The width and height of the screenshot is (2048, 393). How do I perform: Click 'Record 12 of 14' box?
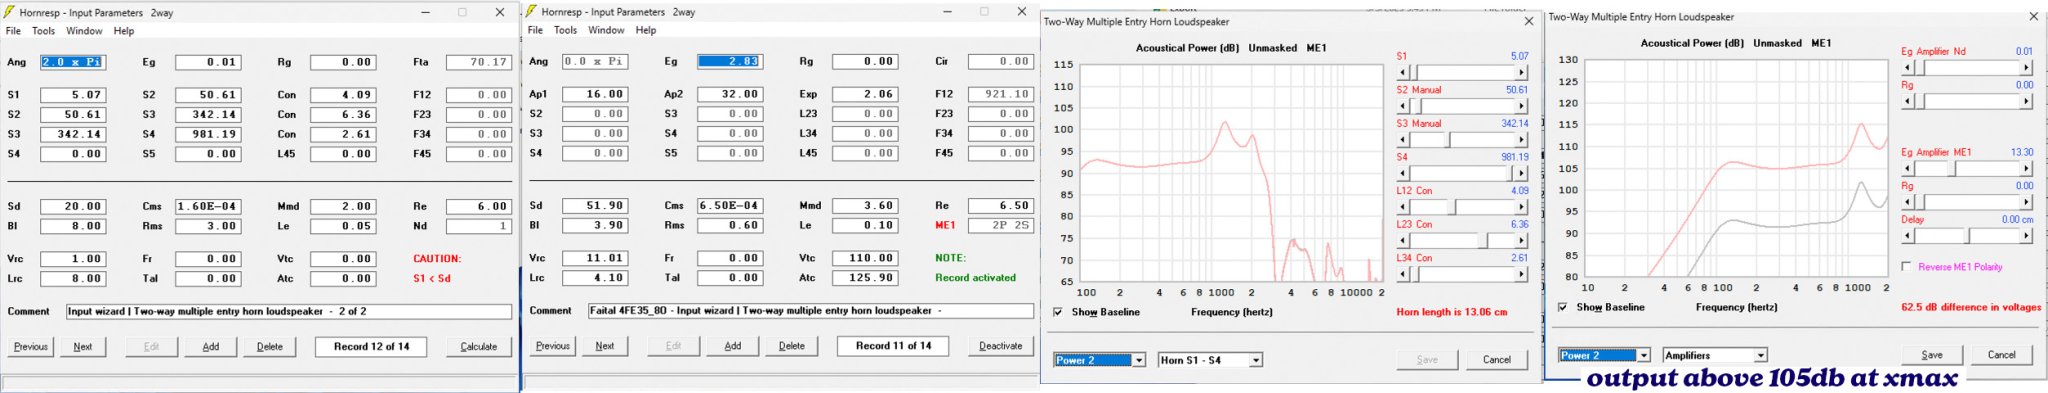click(371, 347)
